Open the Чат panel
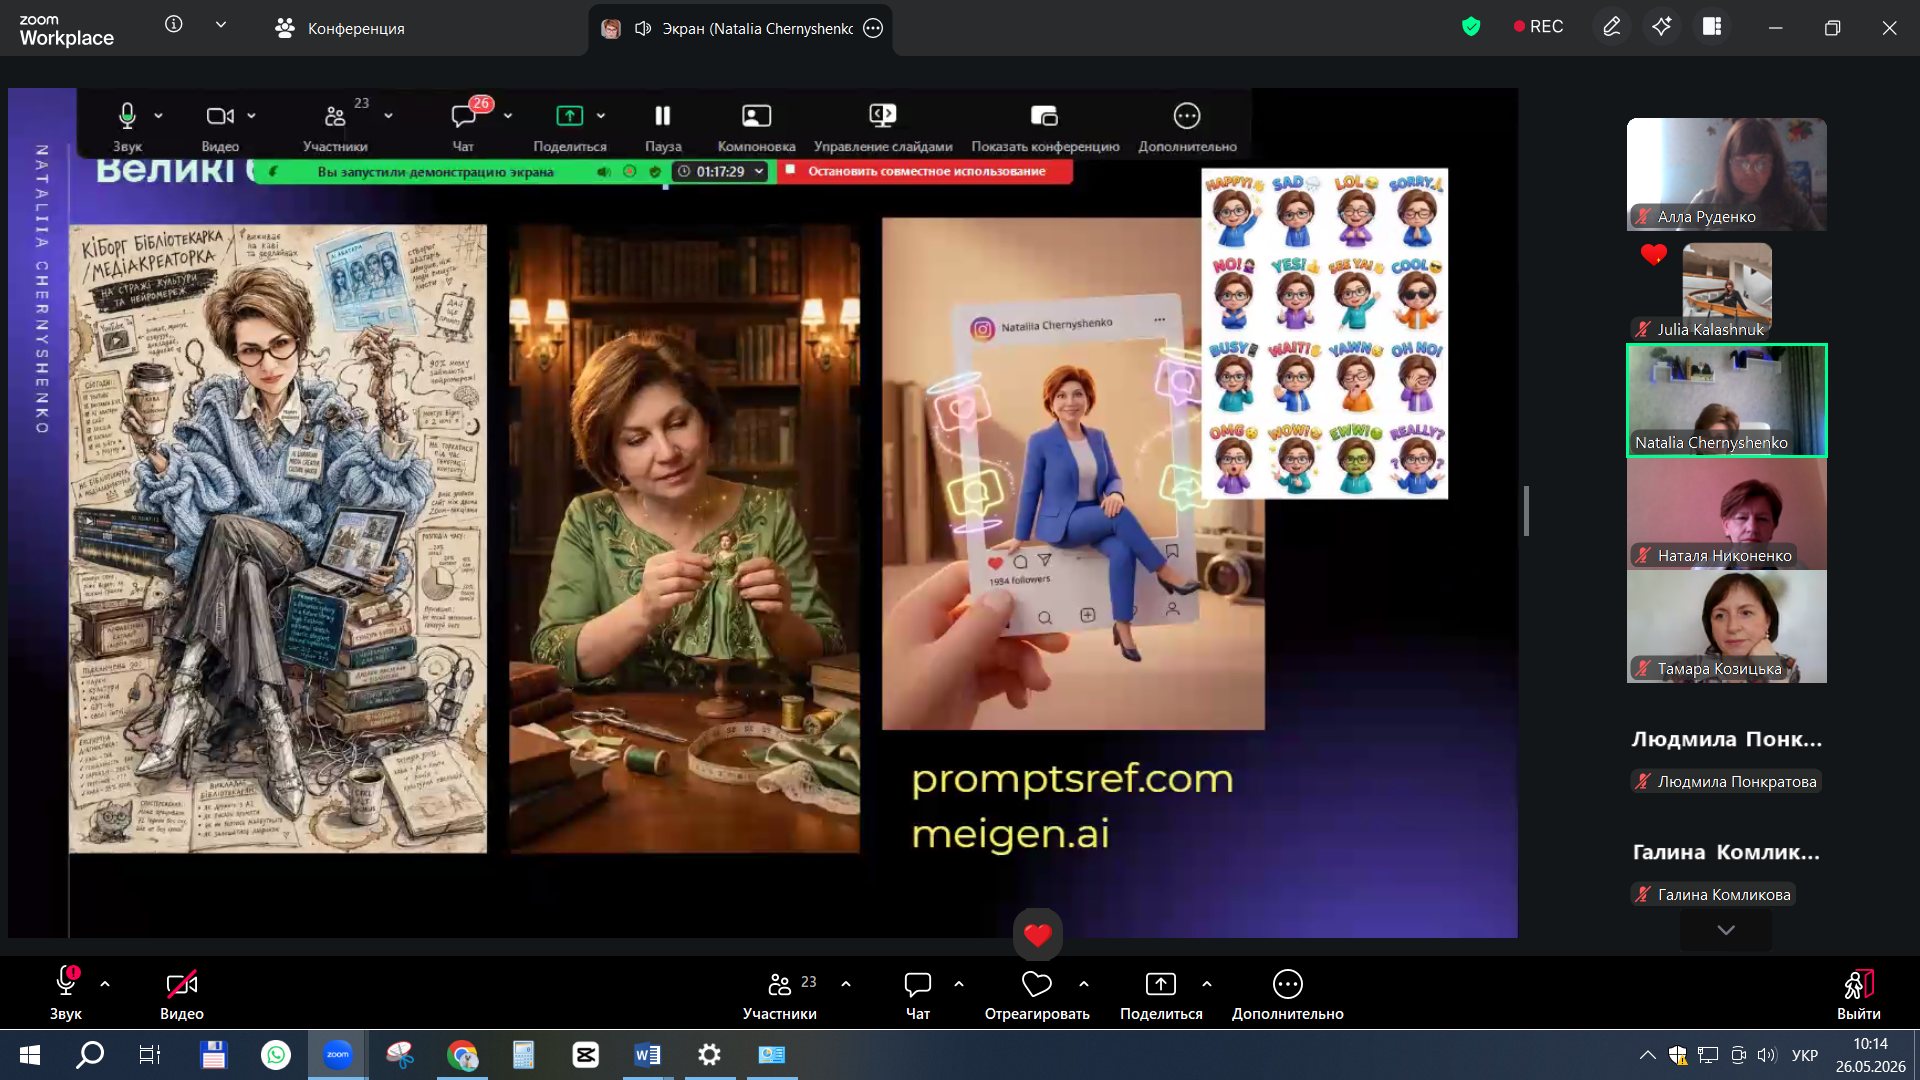The image size is (1920, 1080). coord(917,995)
